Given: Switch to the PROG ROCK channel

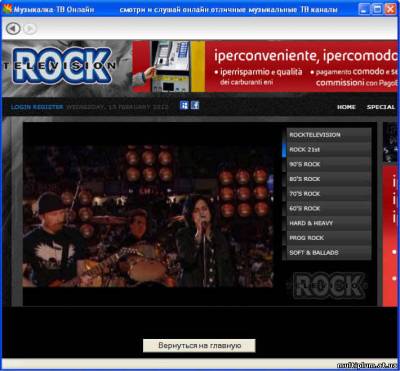Looking at the screenshot, I should click(x=327, y=238).
